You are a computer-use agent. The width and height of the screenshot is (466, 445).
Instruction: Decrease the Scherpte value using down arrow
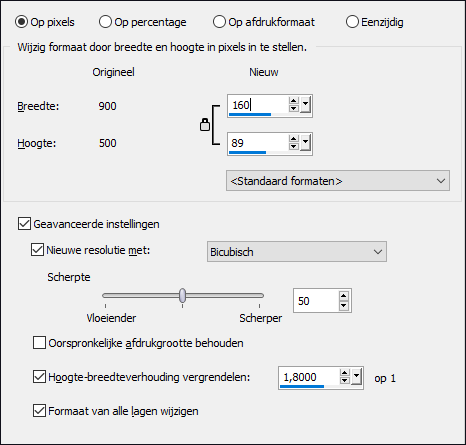tap(344, 305)
